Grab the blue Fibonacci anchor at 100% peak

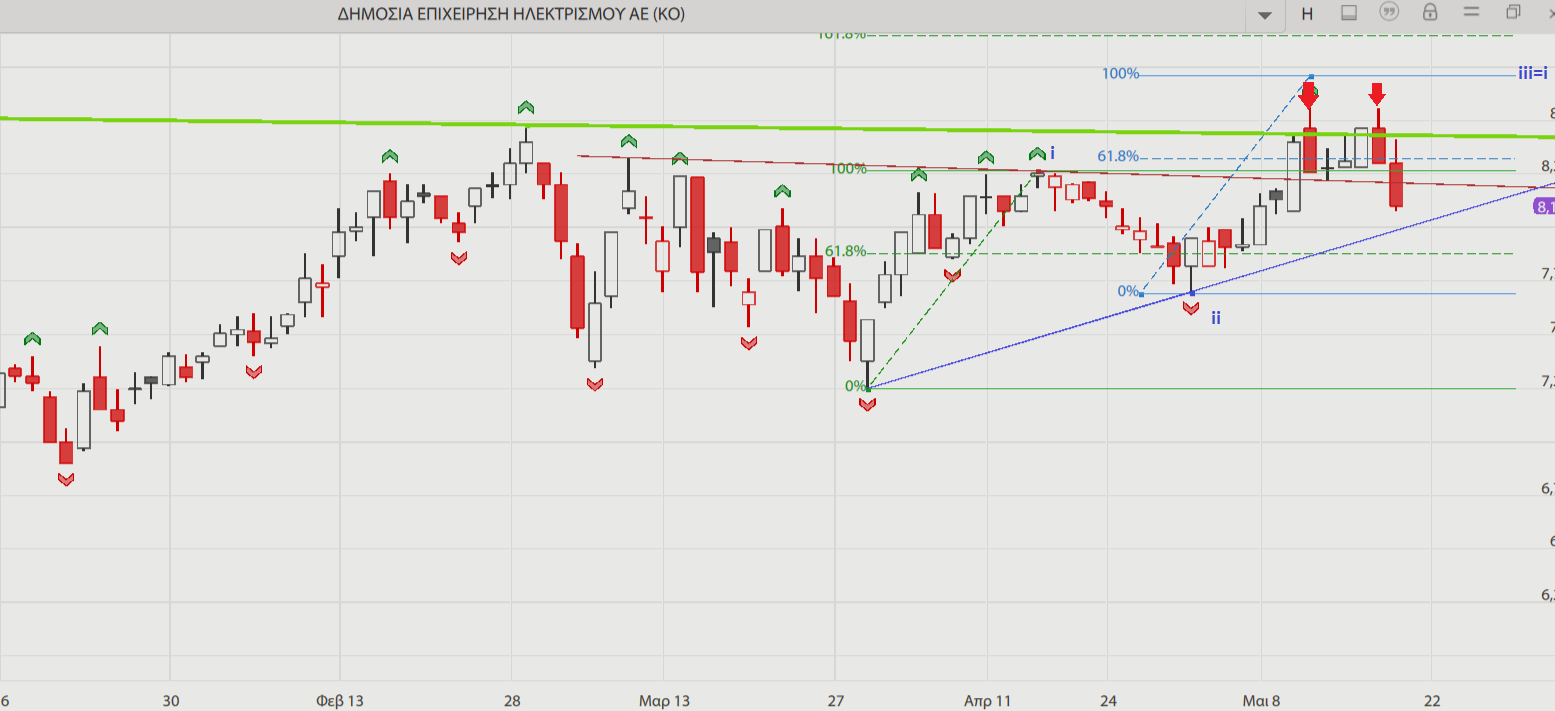coord(1311,77)
